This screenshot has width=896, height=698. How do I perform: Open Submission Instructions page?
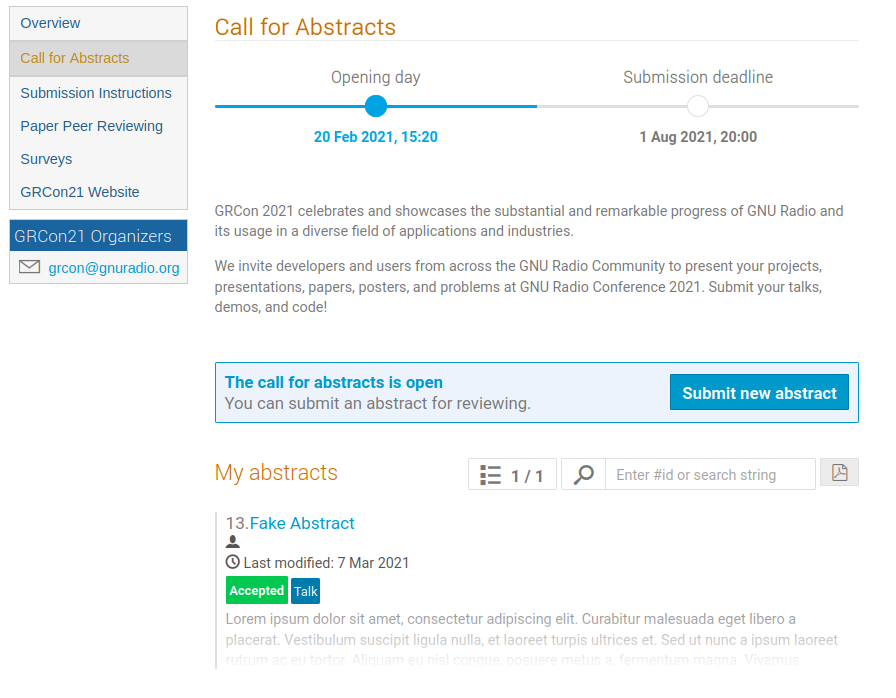coord(96,93)
